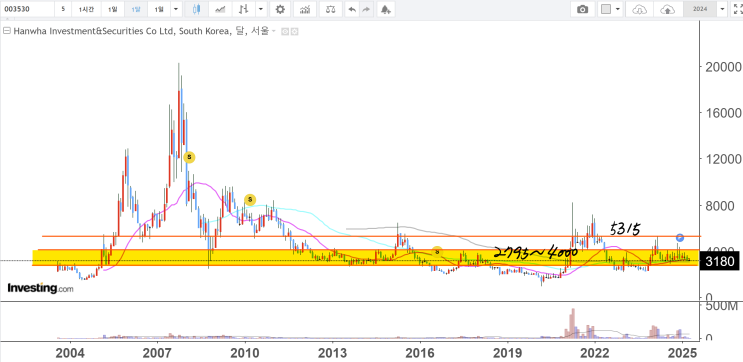Viewport: 743px width, 362px height.
Task: Open chart settings gear icon
Action: point(281,9)
